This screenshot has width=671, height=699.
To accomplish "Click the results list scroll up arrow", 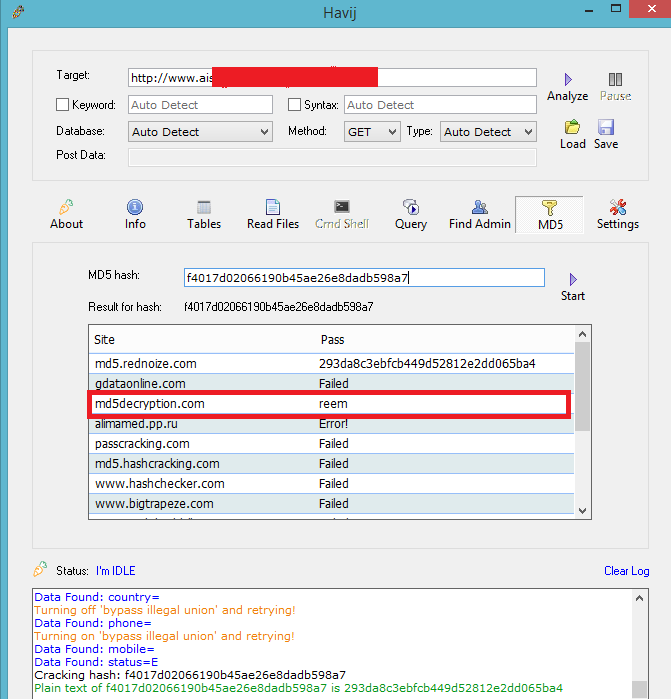I will click(x=582, y=334).
